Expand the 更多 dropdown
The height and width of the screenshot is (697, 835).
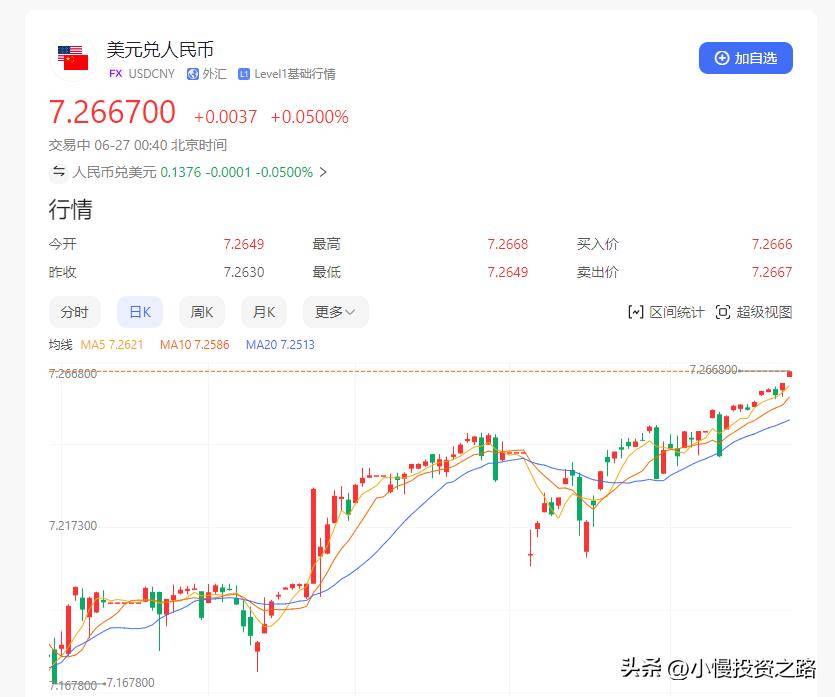coord(335,312)
